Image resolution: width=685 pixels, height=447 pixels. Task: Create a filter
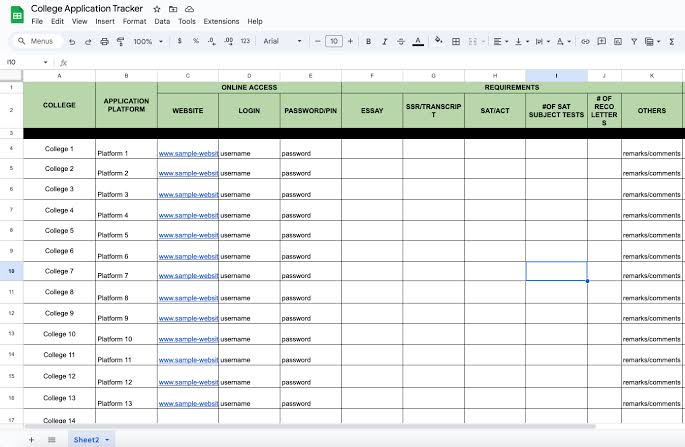634,42
